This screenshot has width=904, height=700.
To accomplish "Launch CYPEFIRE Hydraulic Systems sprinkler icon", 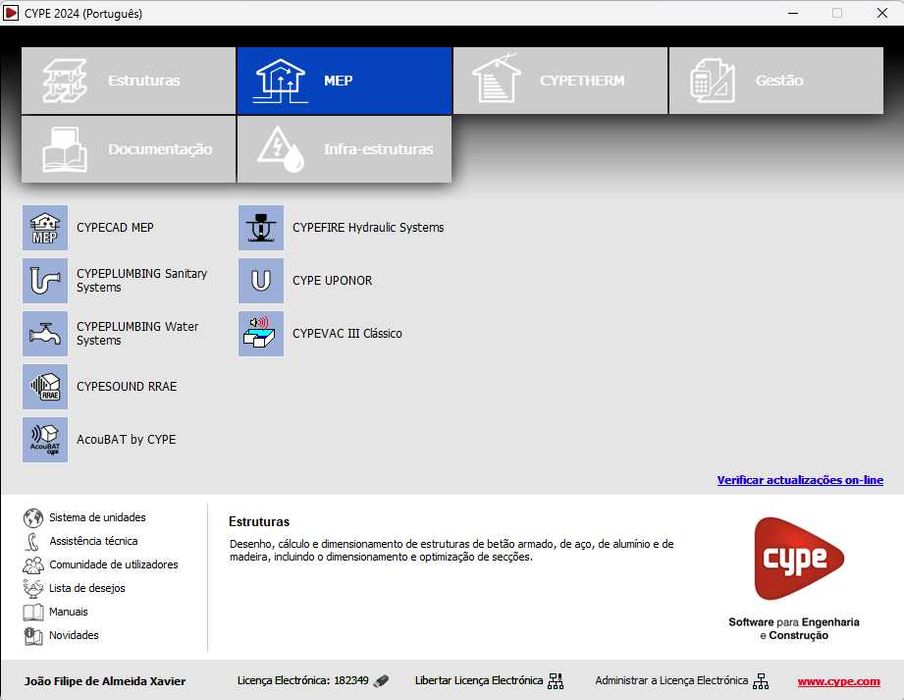I will [x=261, y=228].
